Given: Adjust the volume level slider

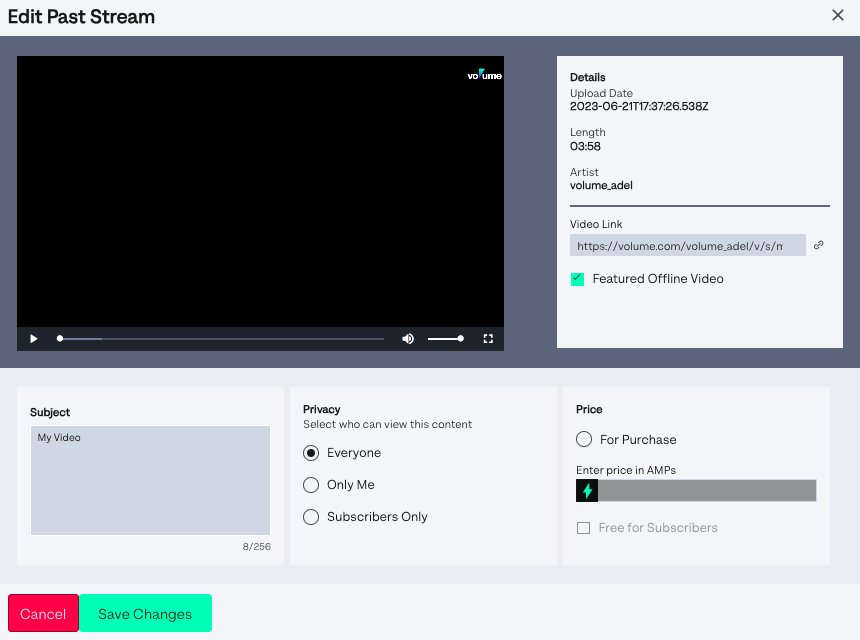Looking at the screenshot, I should click(446, 339).
